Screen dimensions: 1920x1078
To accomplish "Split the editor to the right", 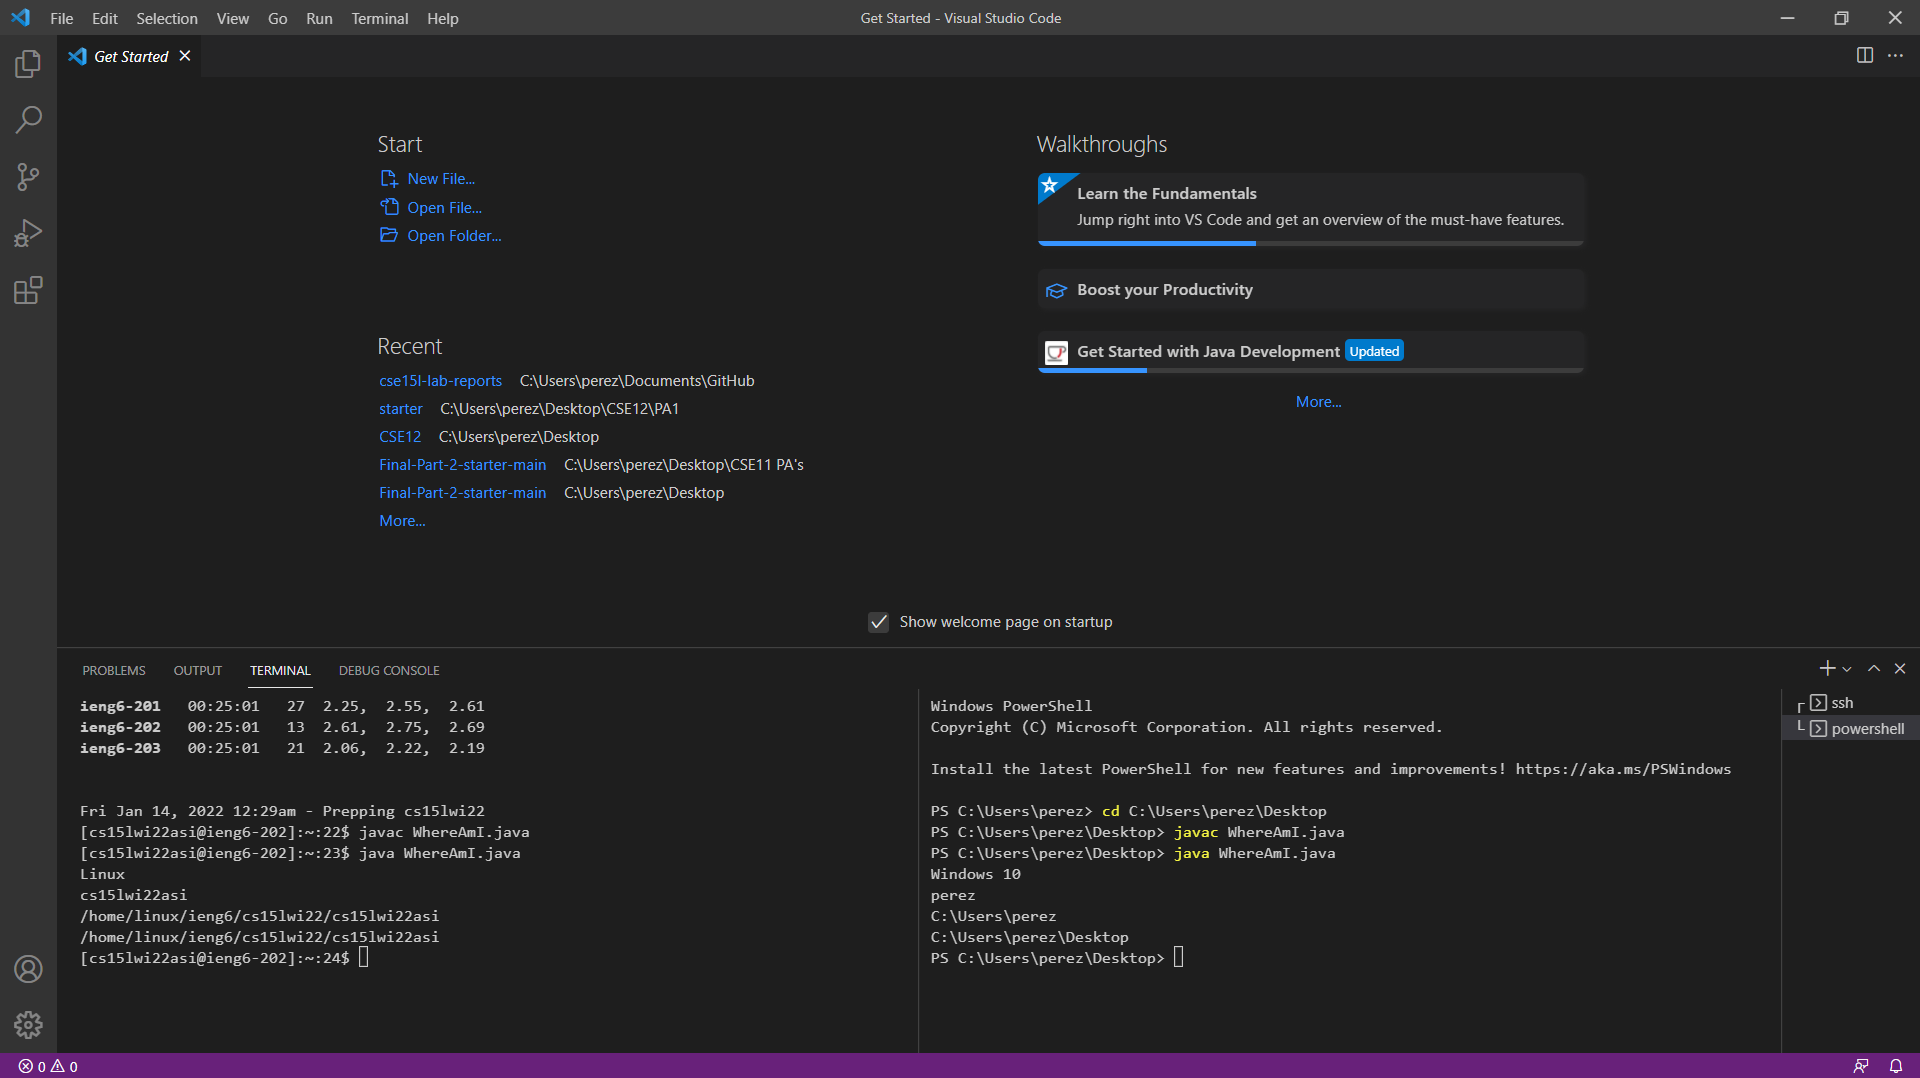I will tap(1864, 56).
